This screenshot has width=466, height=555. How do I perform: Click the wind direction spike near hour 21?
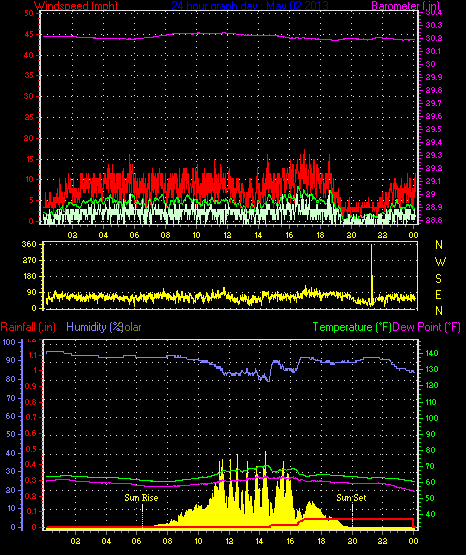click(x=372, y=274)
